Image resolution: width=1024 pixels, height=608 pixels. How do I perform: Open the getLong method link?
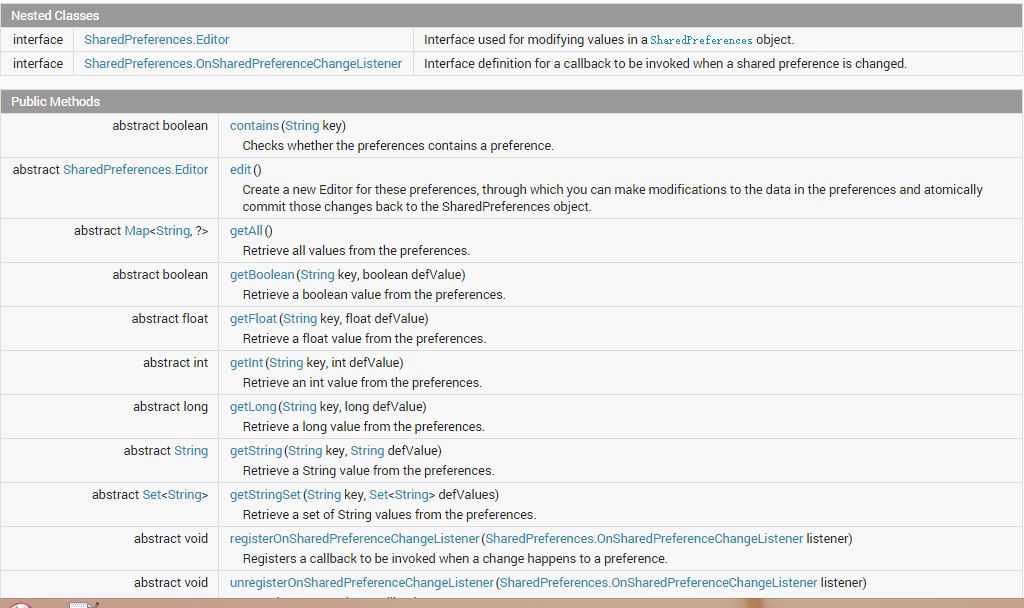pos(253,407)
